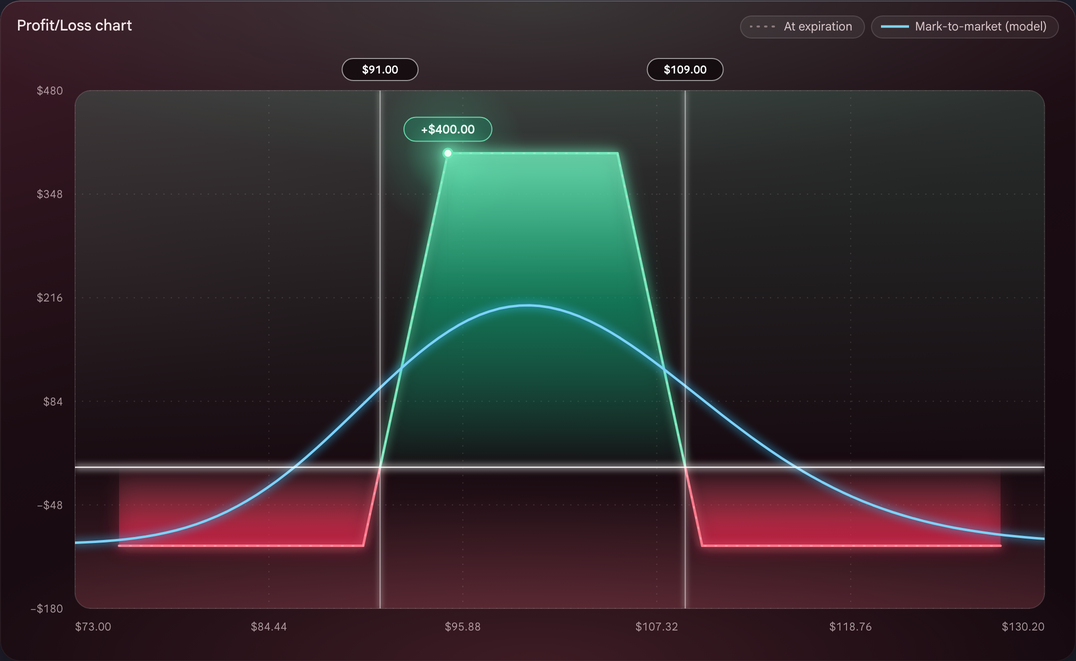This screenshot has width=1076, height=661.
Task: Click the $107.32 x-axis label
Action: pyautogui.click(x=657, y=627)
